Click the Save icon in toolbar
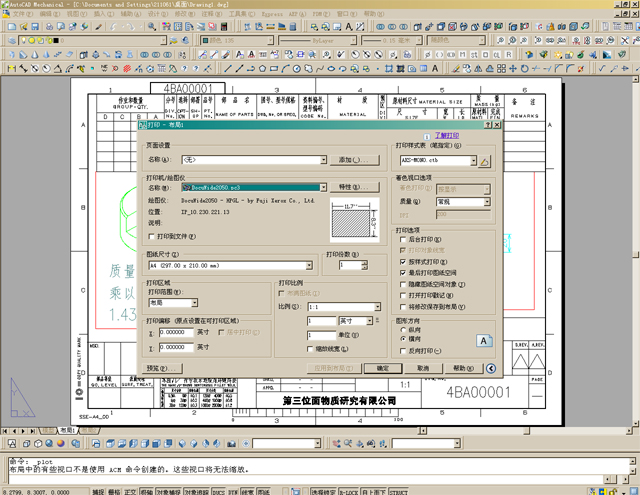Screen dimensions: 640x495 35,27
